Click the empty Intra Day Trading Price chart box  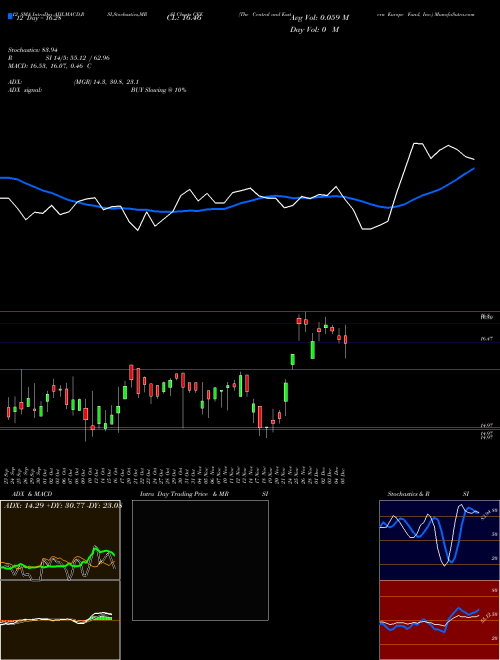tap(200, 560)
